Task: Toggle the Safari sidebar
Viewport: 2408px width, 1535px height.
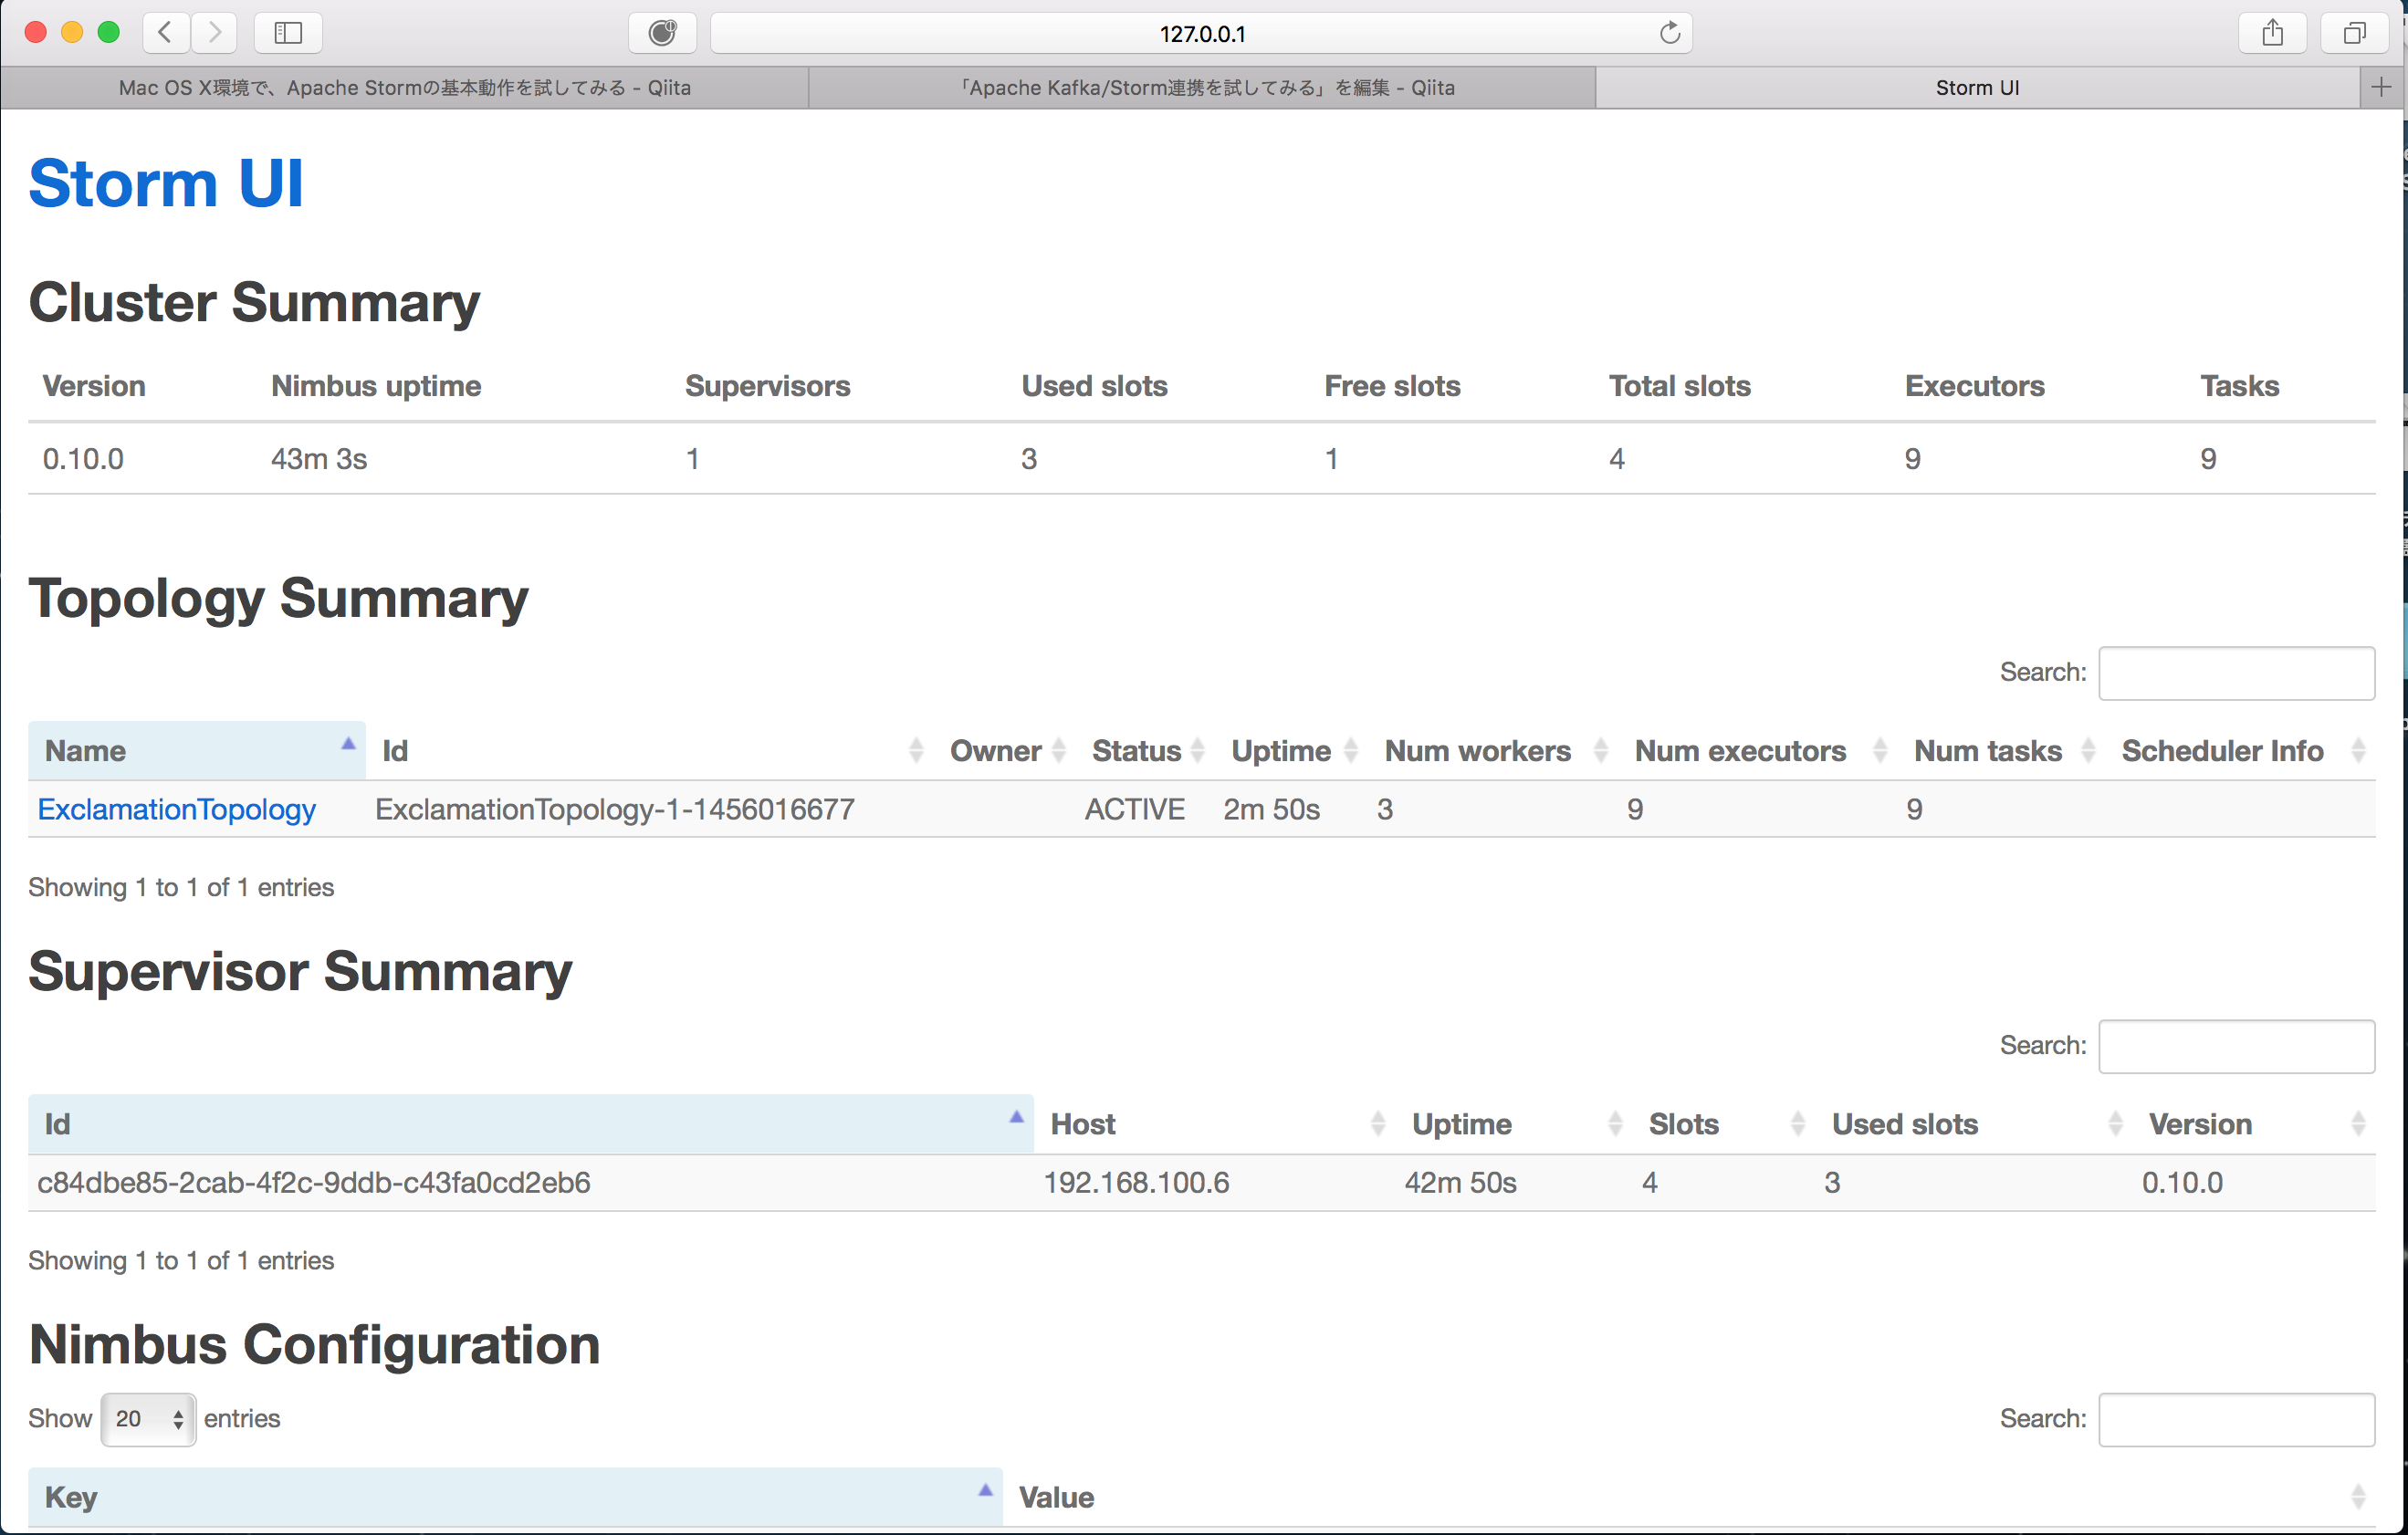Action: 288,32
